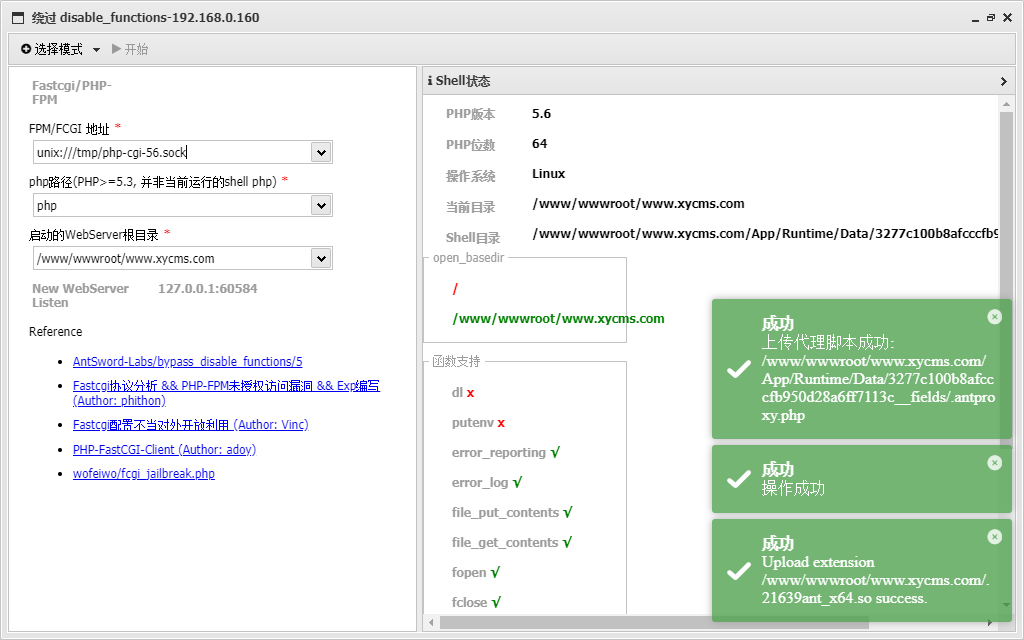Viewport: 1024px width, 640px height.
Task: Click checkmark icon in 操作成功 toast
Action: click(x=739, y=479)
